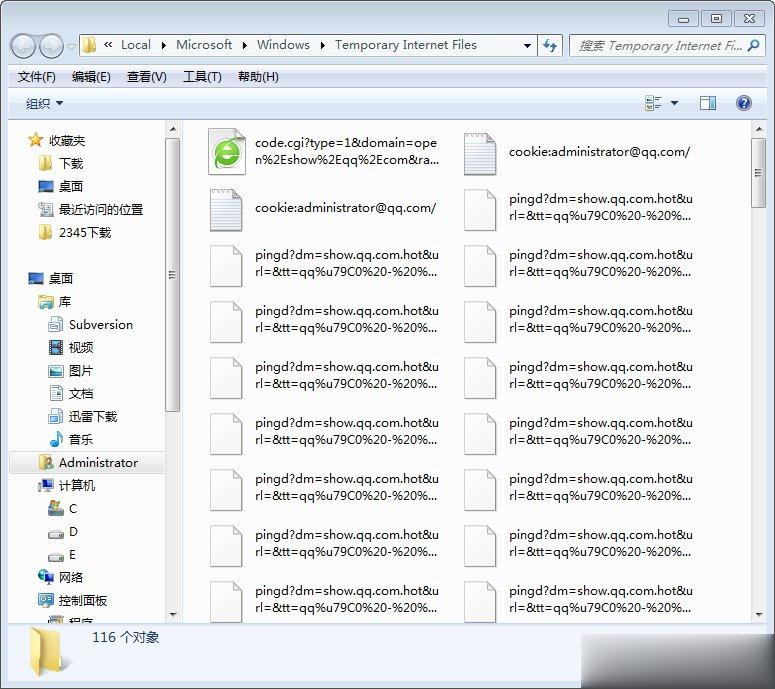
Task: Select Administrator user folder in tree
Action: [88, 463]
